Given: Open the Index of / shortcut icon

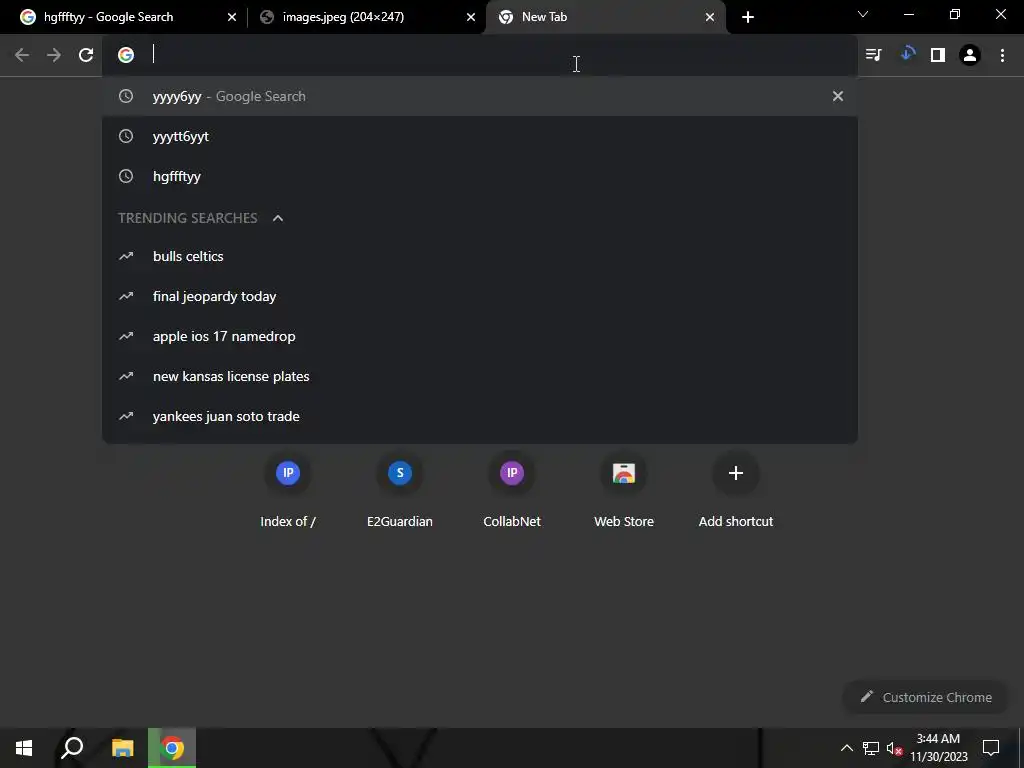Looking at the screenshot, I should [288, 473].
